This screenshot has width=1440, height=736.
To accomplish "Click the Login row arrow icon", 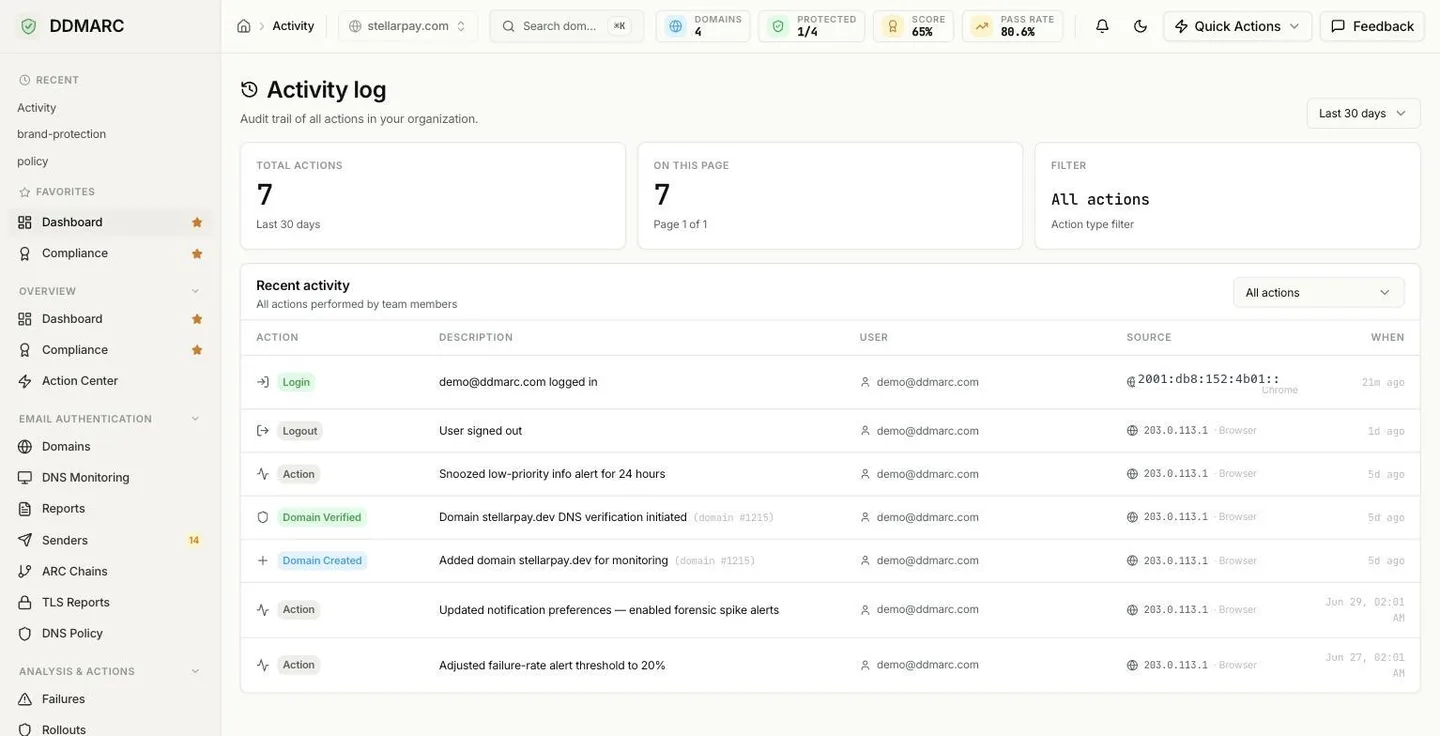I will [x=263, y=382].
